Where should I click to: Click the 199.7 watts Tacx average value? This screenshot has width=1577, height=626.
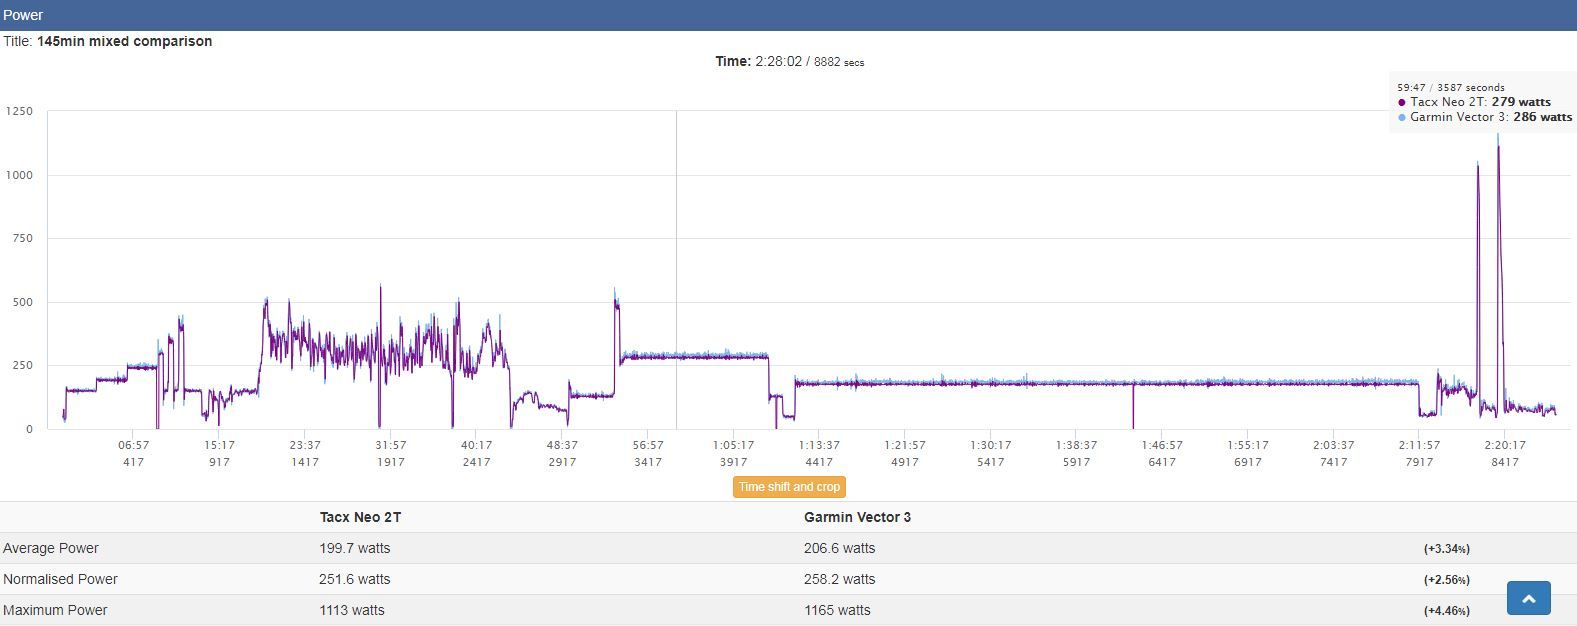[355, 548]
